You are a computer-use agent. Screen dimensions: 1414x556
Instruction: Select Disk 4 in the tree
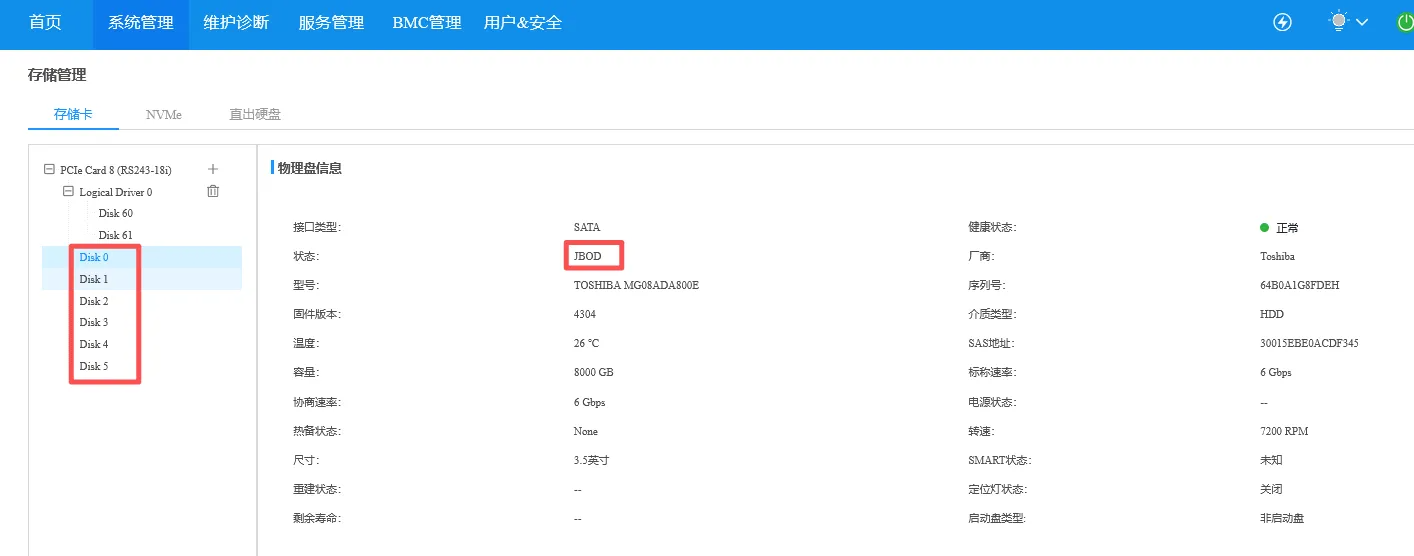point(94,344)
